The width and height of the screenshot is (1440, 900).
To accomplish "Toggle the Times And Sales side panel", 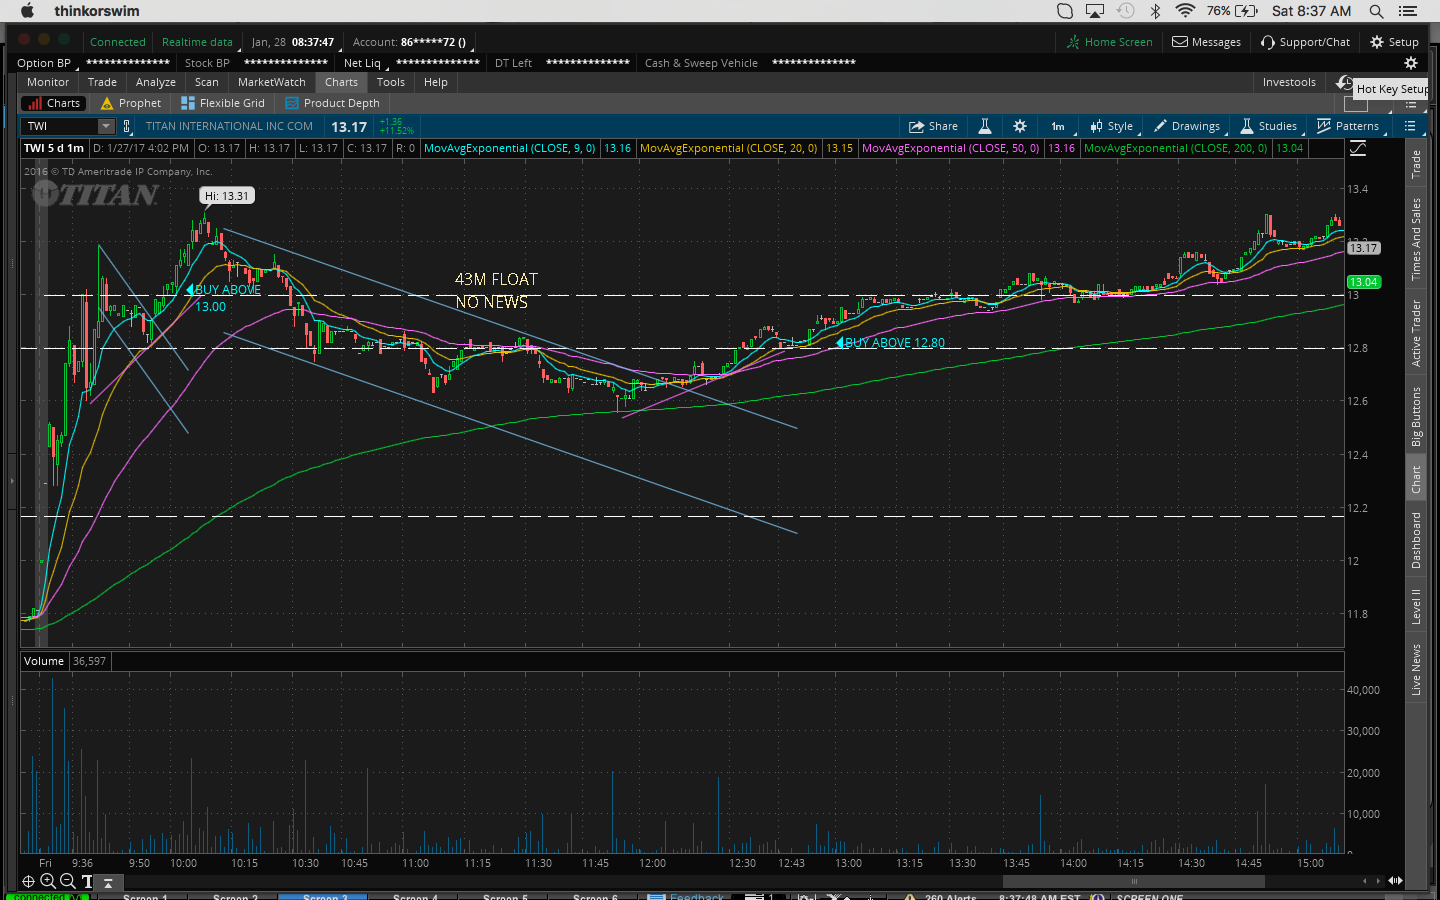I will [x=1416, y=239].
